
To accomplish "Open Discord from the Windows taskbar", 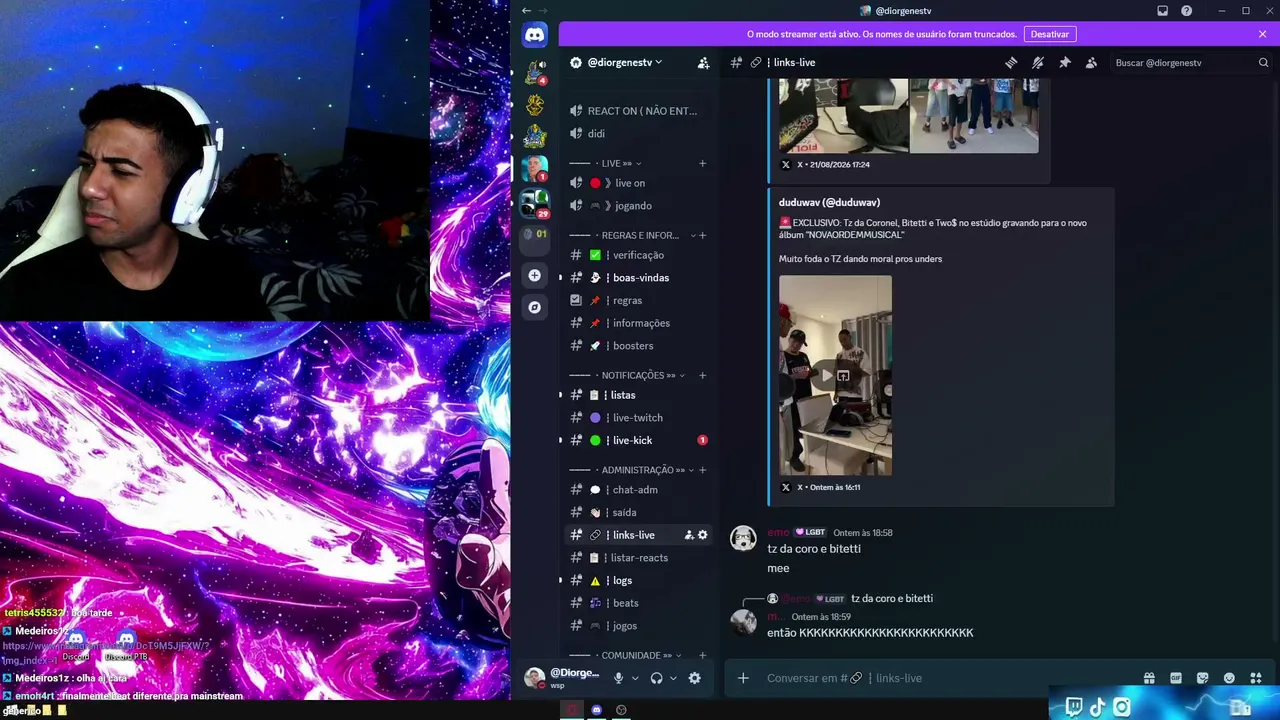I will (x=597, y=710).
